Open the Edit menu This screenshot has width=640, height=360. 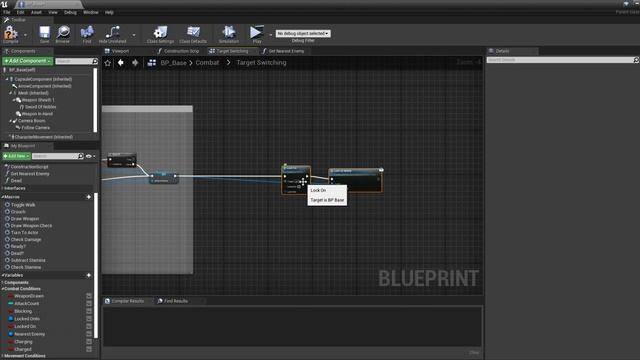click(x=20, y=12)
